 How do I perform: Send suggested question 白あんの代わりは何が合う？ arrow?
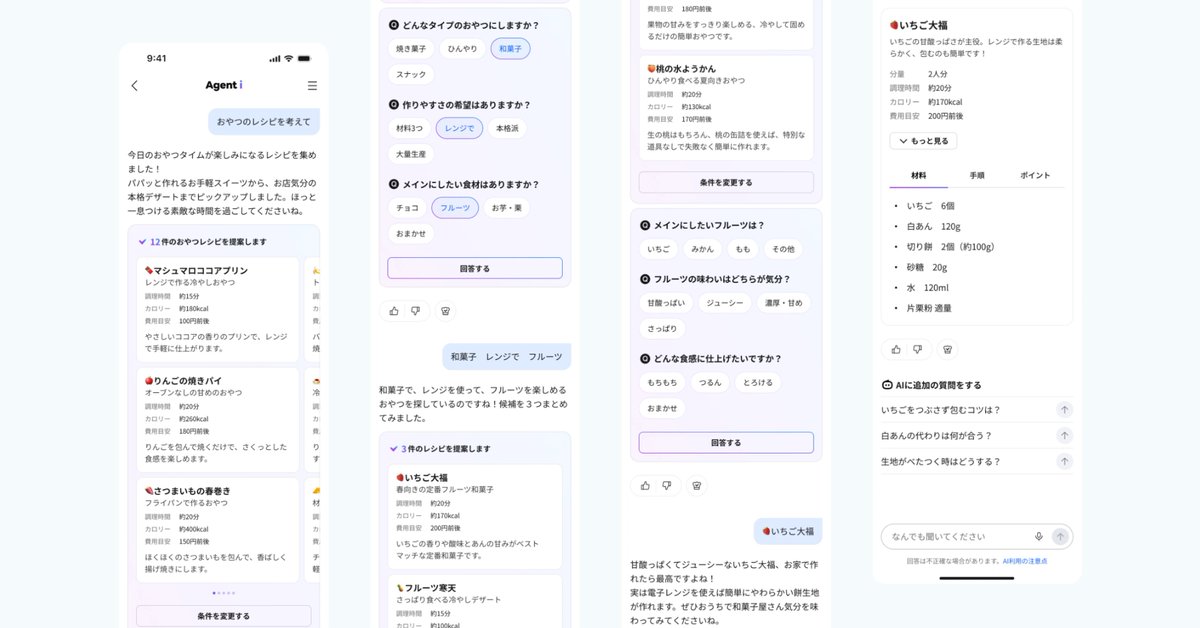[x=1064, y=436]
